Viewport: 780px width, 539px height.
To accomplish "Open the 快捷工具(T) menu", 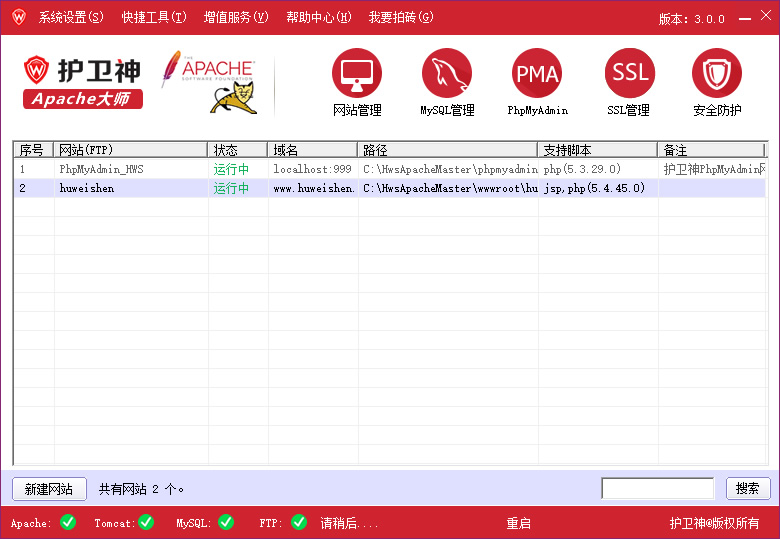I will pos(154,17).
